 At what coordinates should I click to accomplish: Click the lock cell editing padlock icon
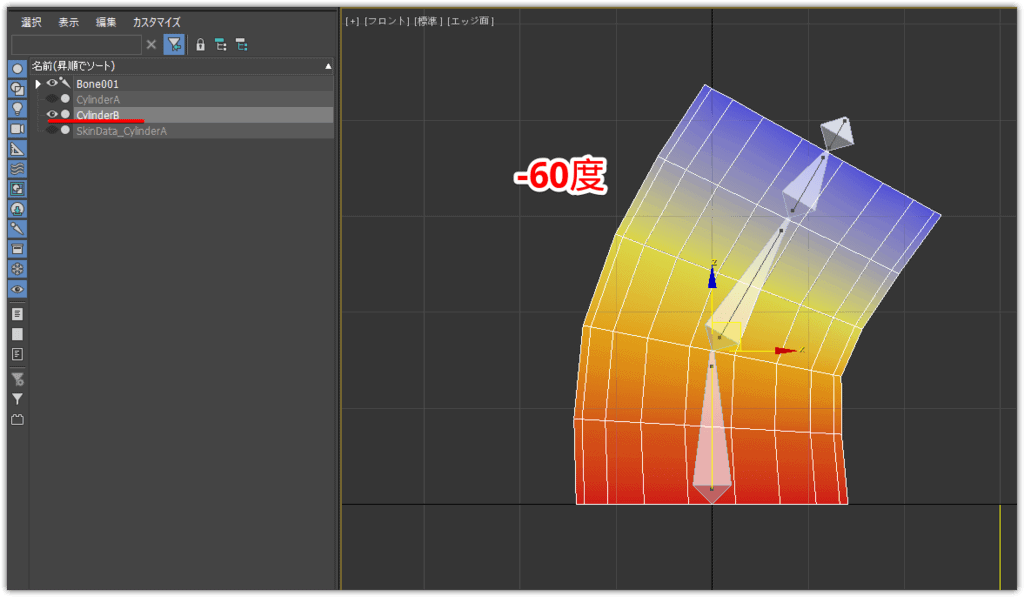(200, 45)
